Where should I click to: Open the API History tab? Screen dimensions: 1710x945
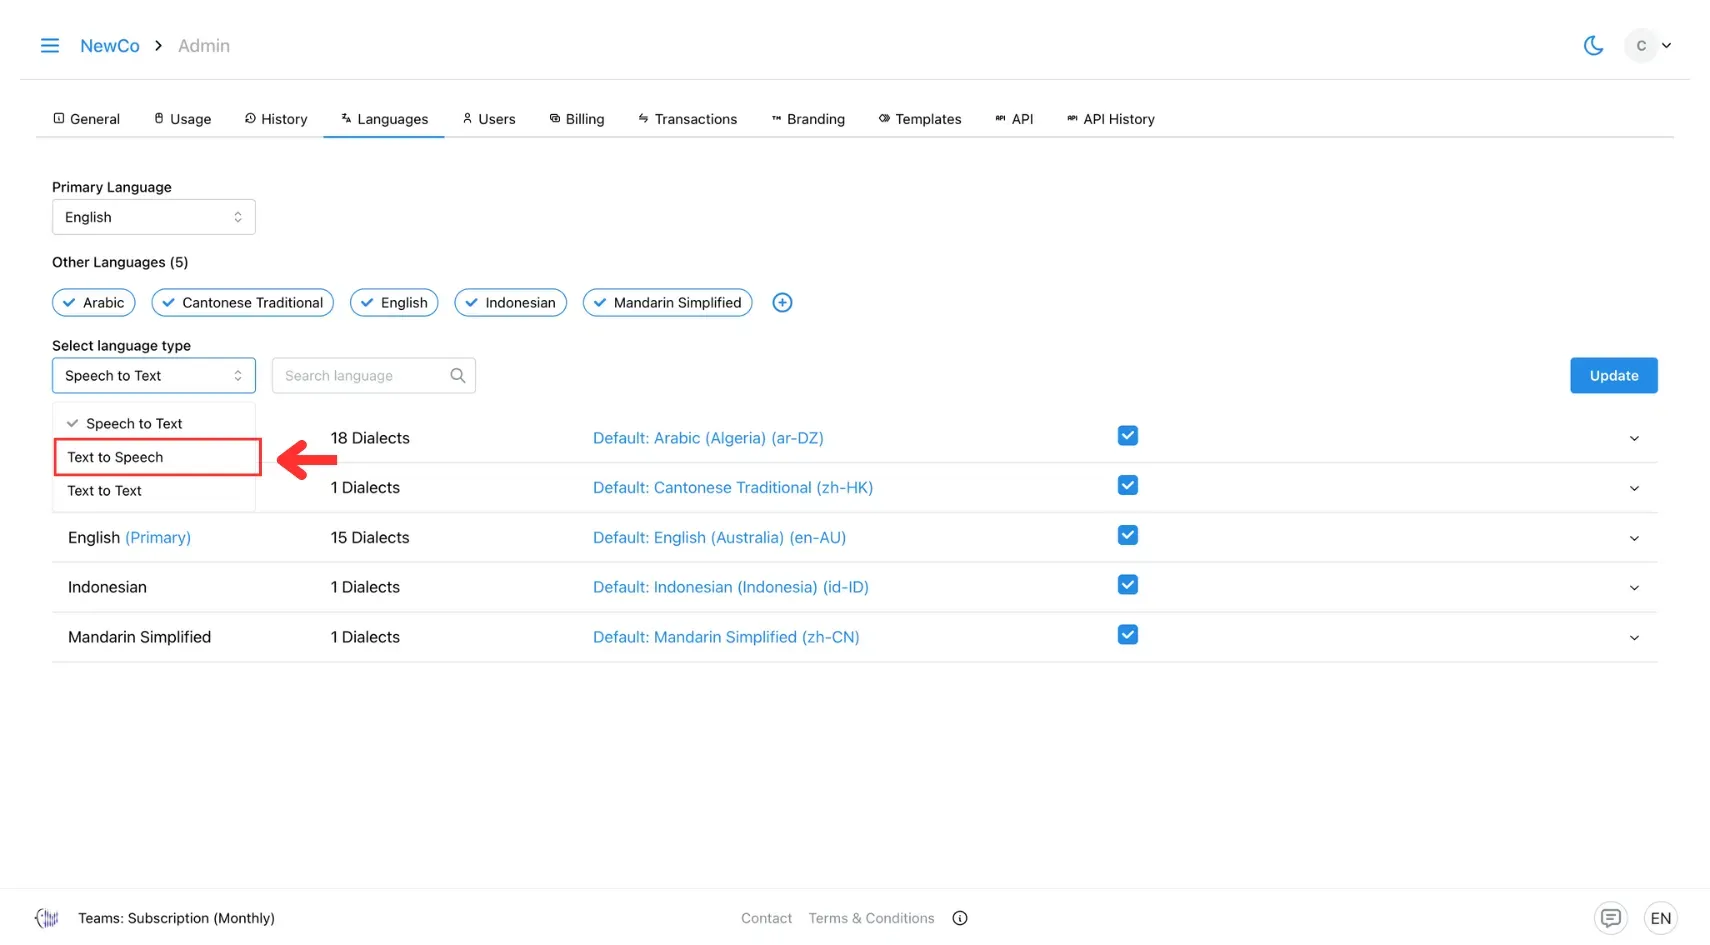1110,119
